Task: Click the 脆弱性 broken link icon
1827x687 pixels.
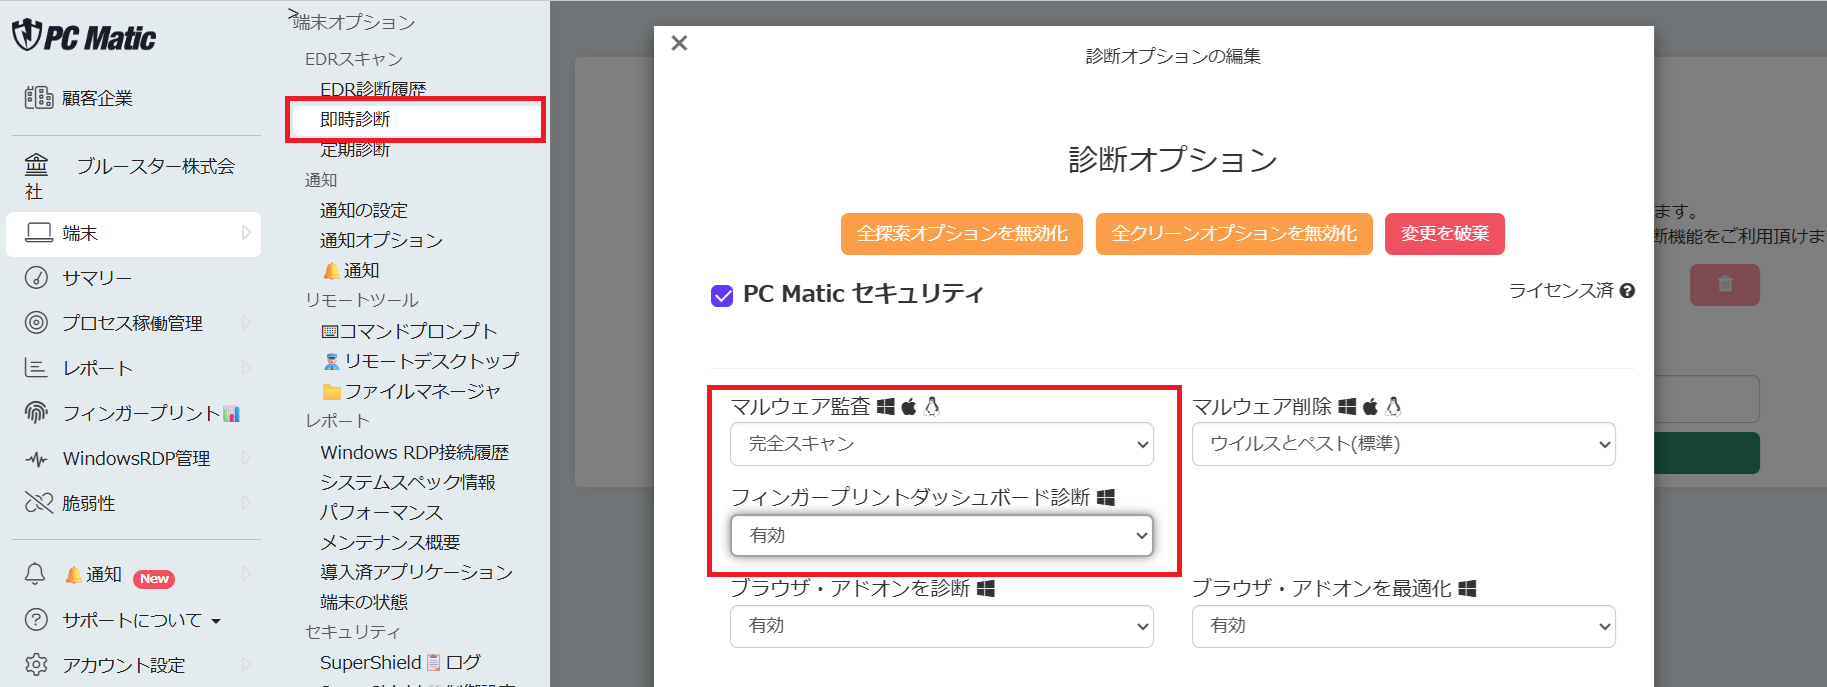Action: (39, 503)
